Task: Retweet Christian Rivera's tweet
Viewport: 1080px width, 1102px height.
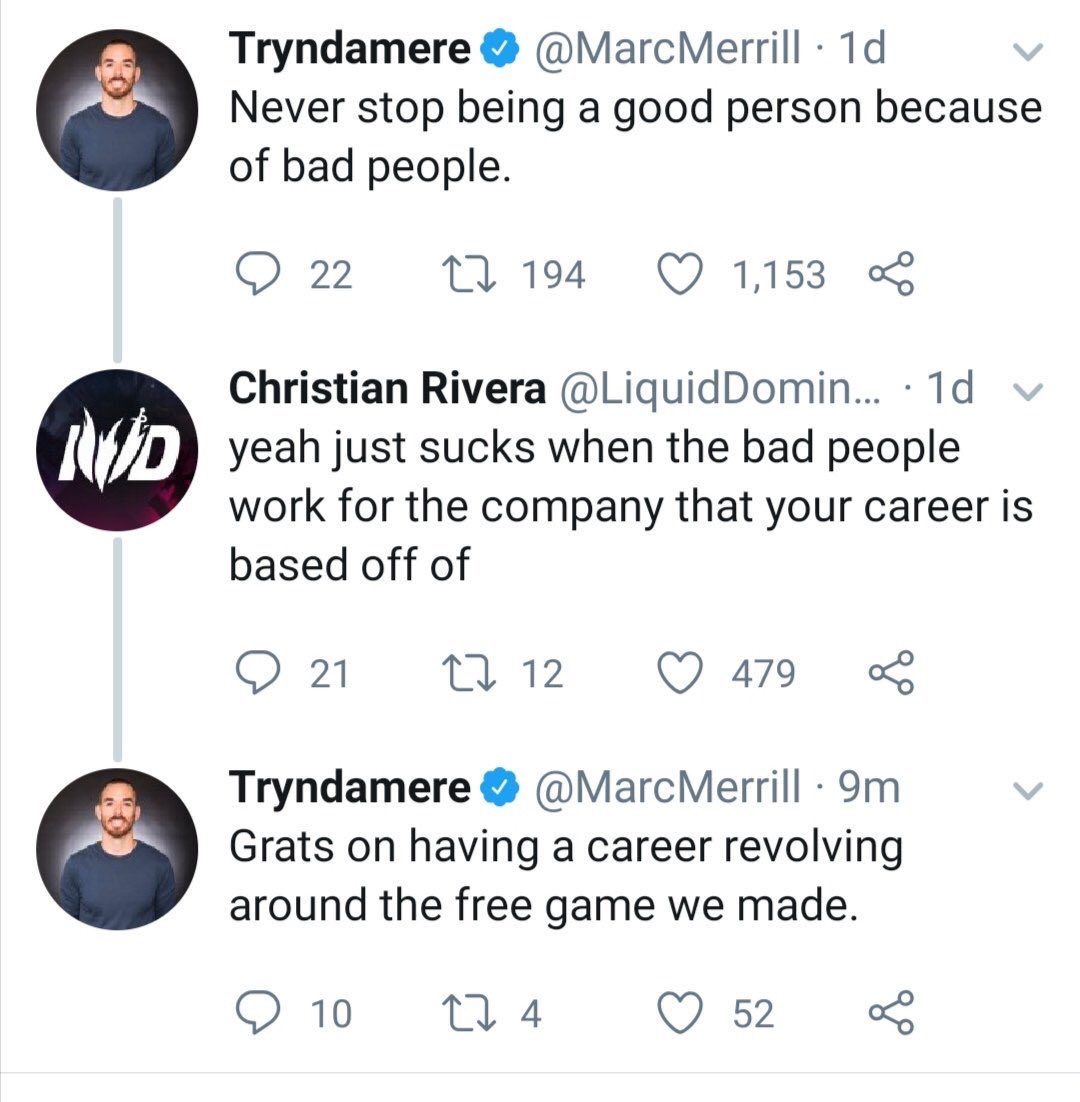Action: [x=469, y=673]
